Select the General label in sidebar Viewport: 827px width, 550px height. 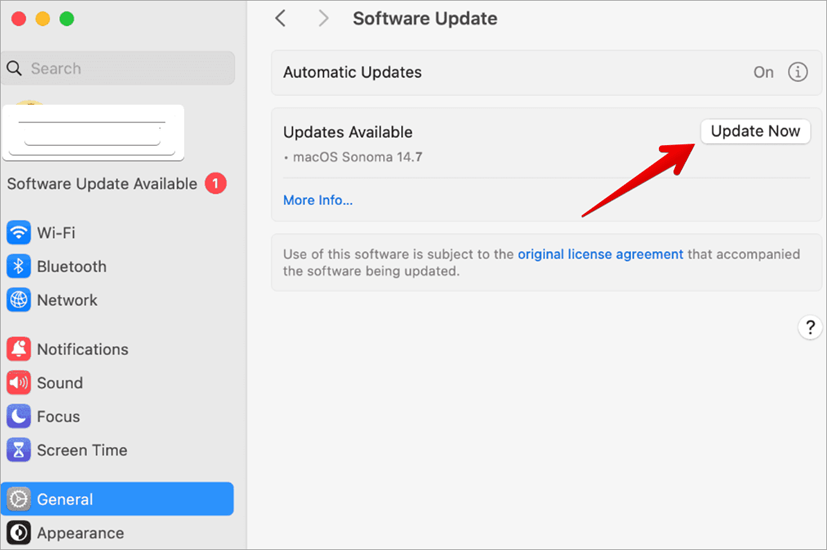tap(65, 499)
